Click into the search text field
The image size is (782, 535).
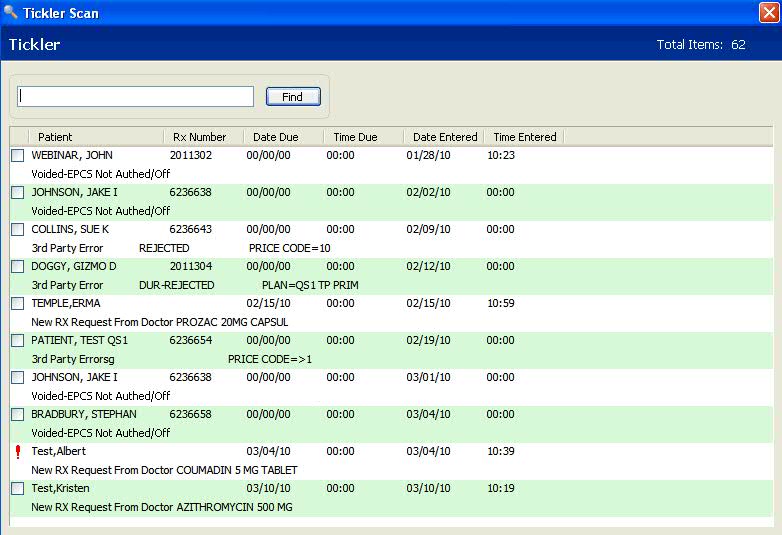(x=136, y=96)
